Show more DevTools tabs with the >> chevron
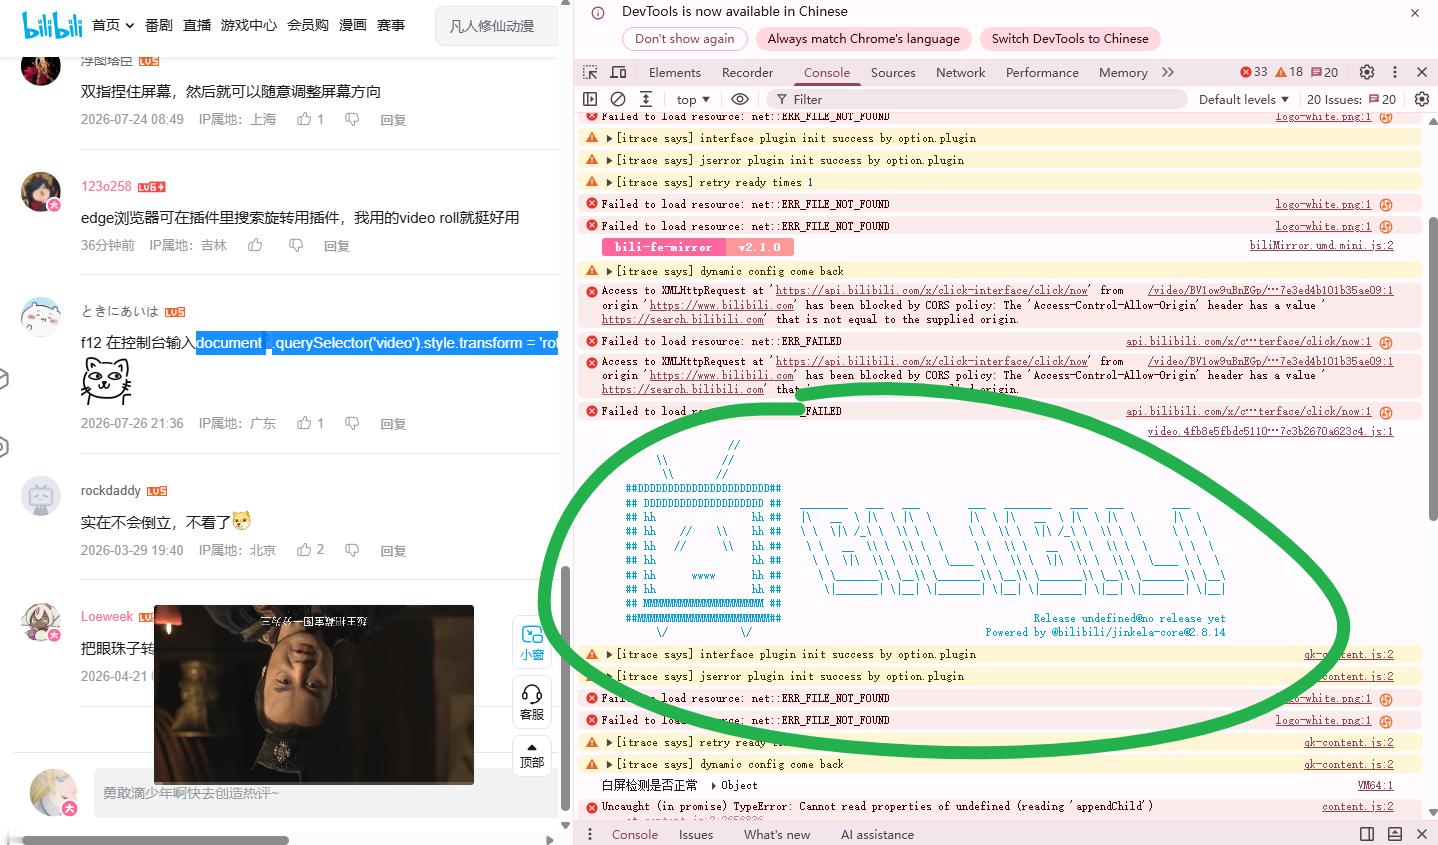The image size is (1438, 845). pyautogui.click(x=1168, y=72)
